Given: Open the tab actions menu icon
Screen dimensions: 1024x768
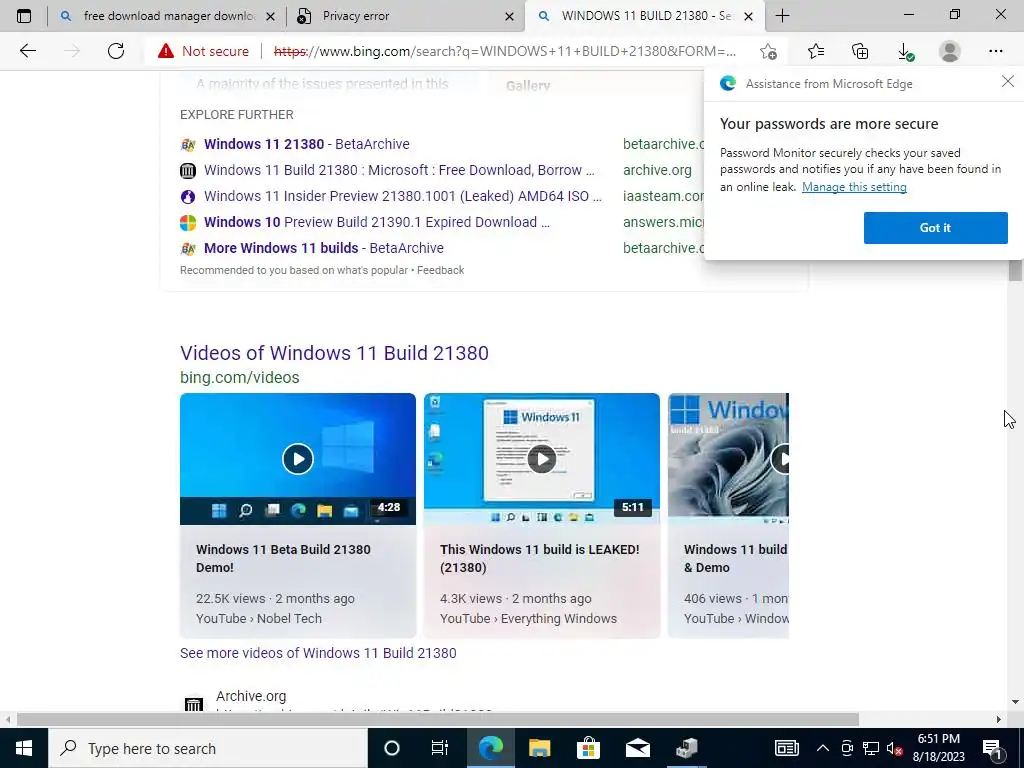Looking at the screenshot, I should [24, 16].
